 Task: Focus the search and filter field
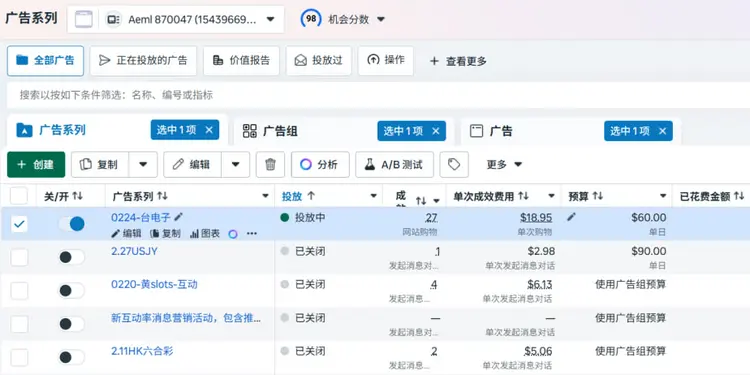(x=378, y=95)
